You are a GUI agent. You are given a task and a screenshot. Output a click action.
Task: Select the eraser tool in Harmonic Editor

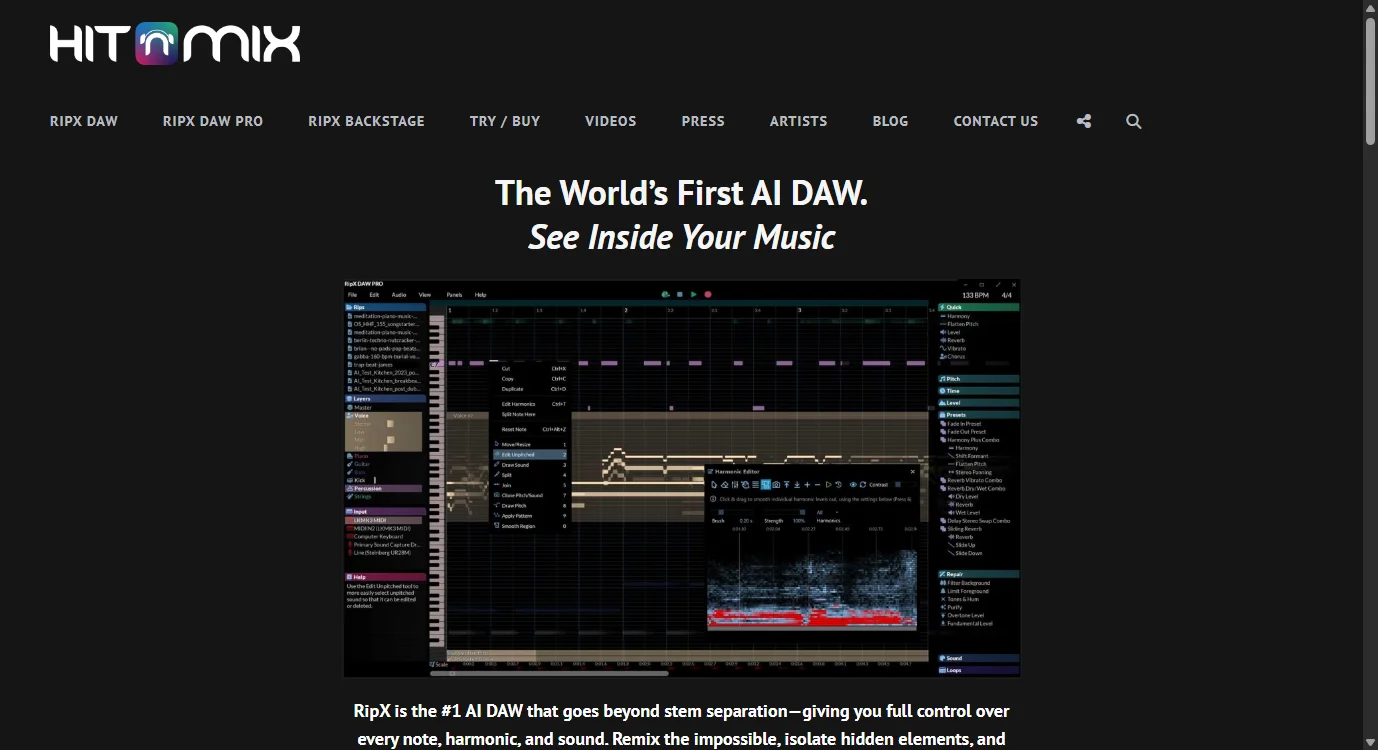(x=725, y=485)
